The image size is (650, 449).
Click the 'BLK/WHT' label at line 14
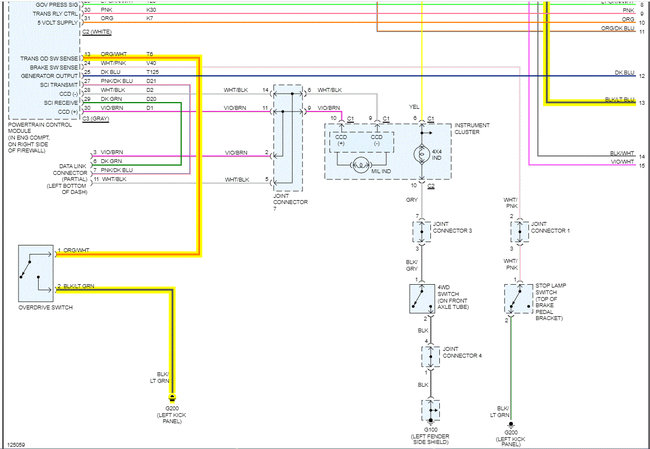point(622,153)
